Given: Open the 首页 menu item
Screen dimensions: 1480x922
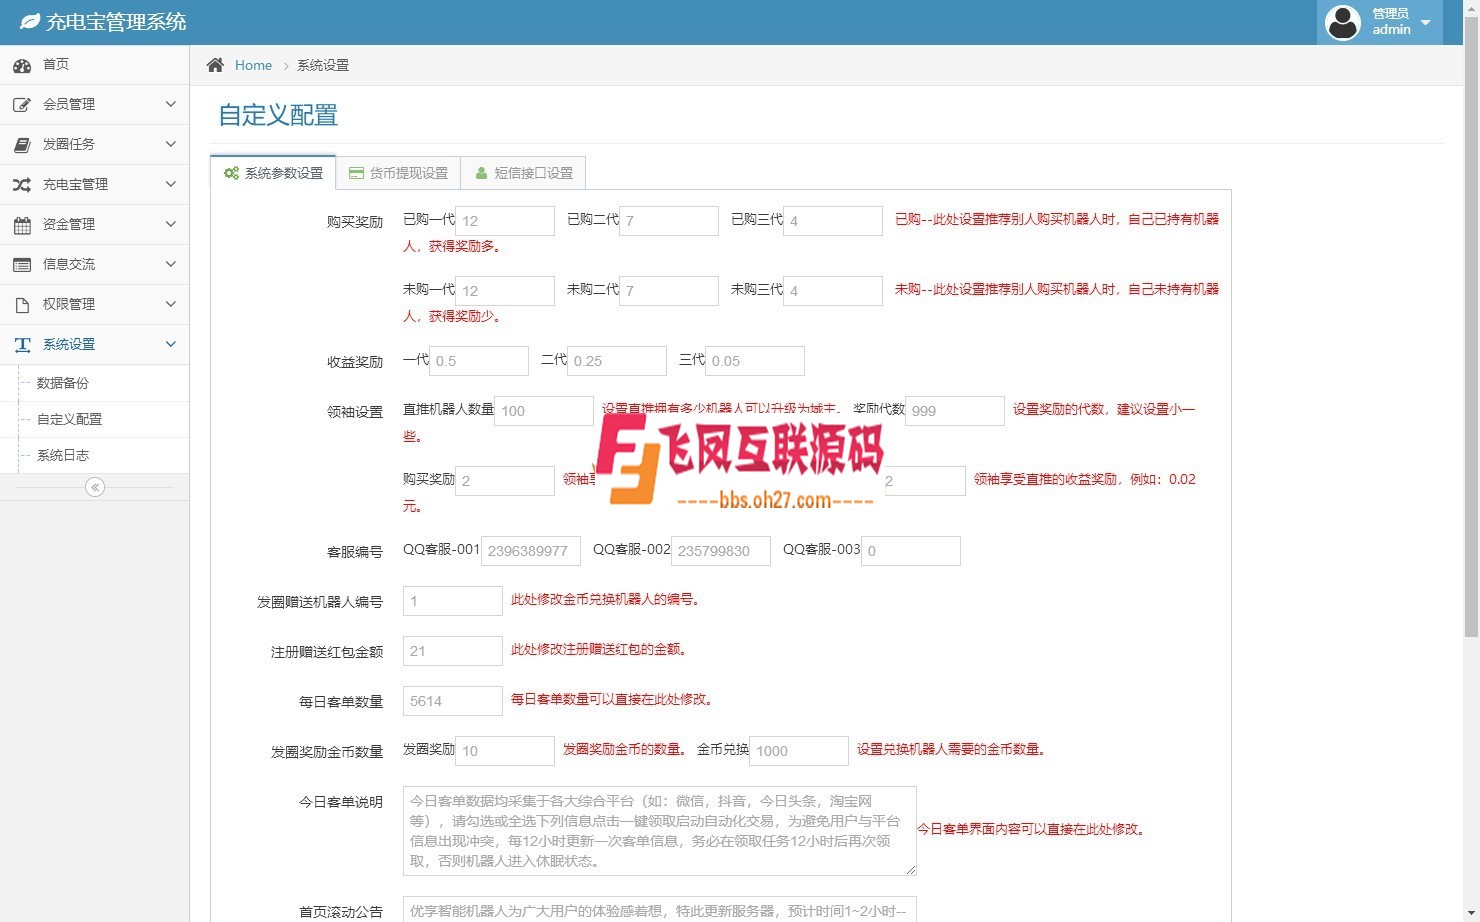Looking at the screenshot, I should point(94,65).
